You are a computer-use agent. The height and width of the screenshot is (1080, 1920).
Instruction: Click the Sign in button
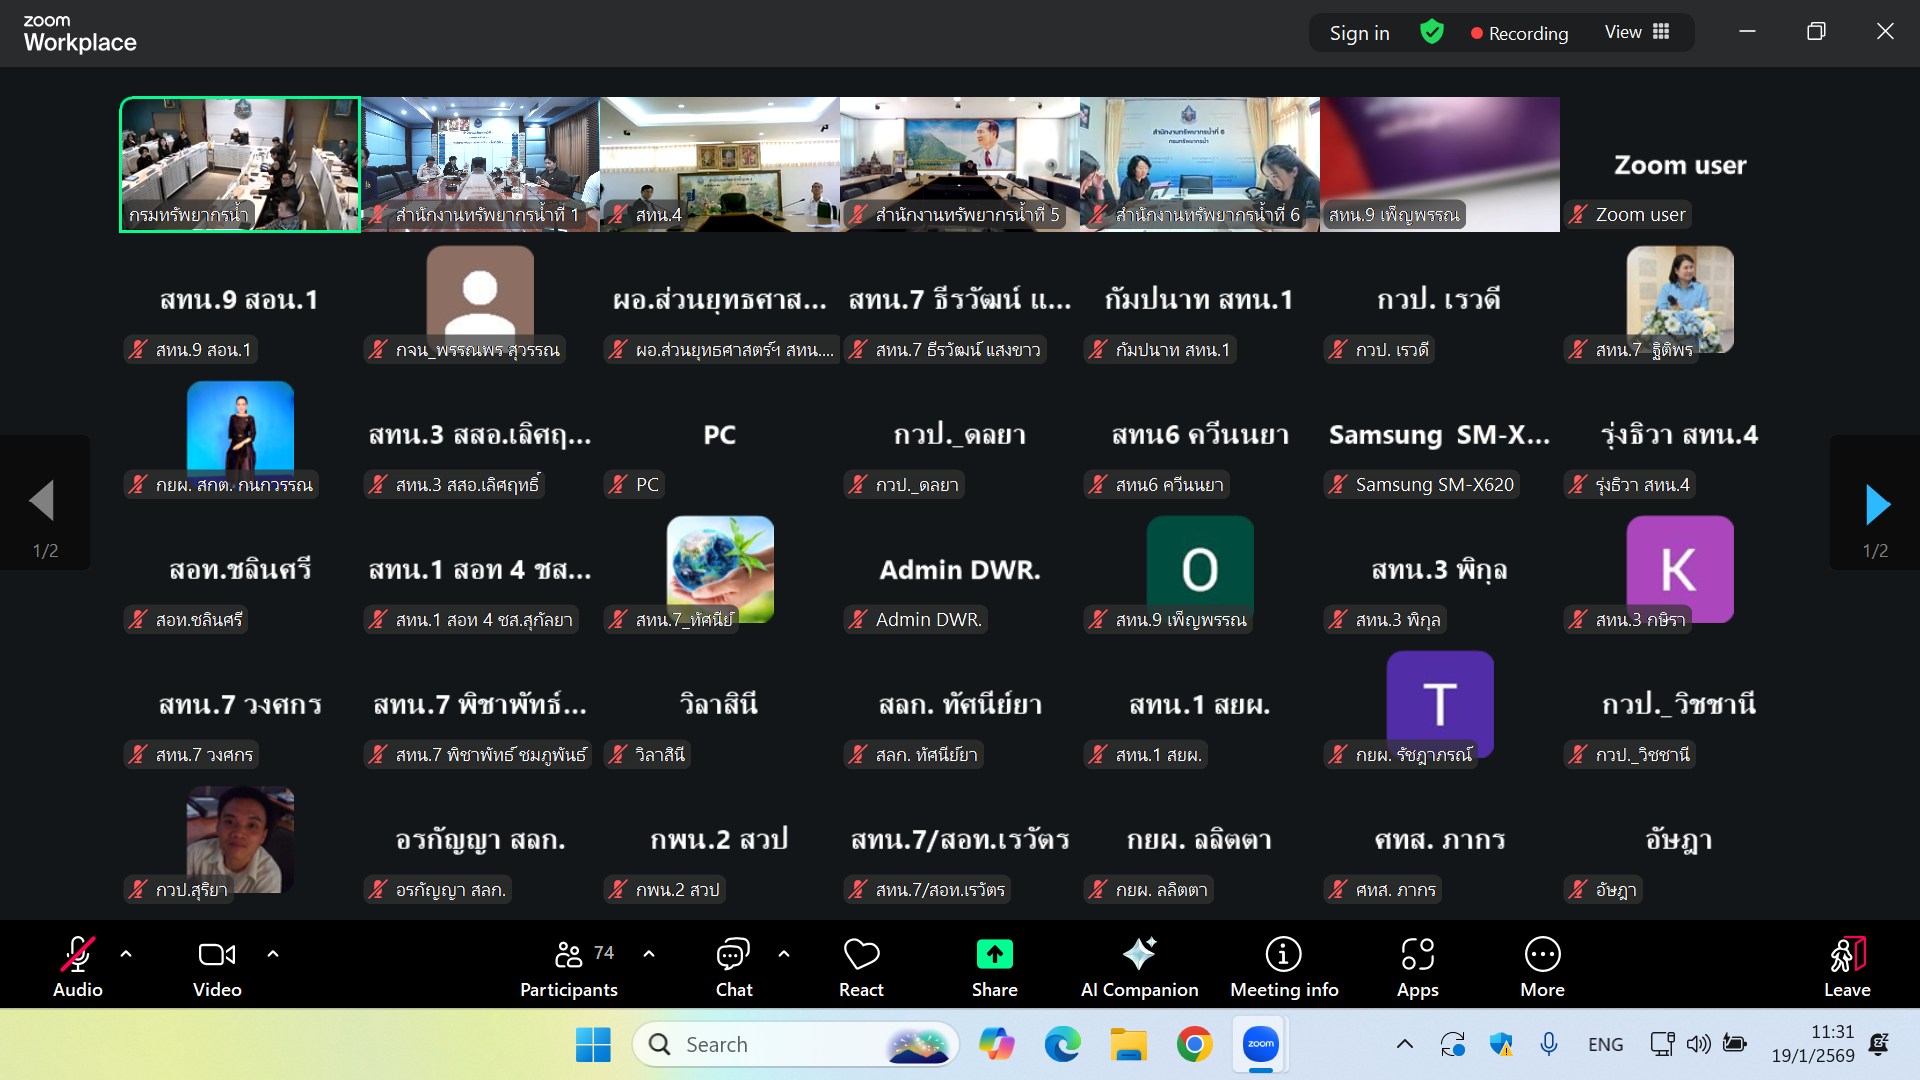(x=1359, y=33)
